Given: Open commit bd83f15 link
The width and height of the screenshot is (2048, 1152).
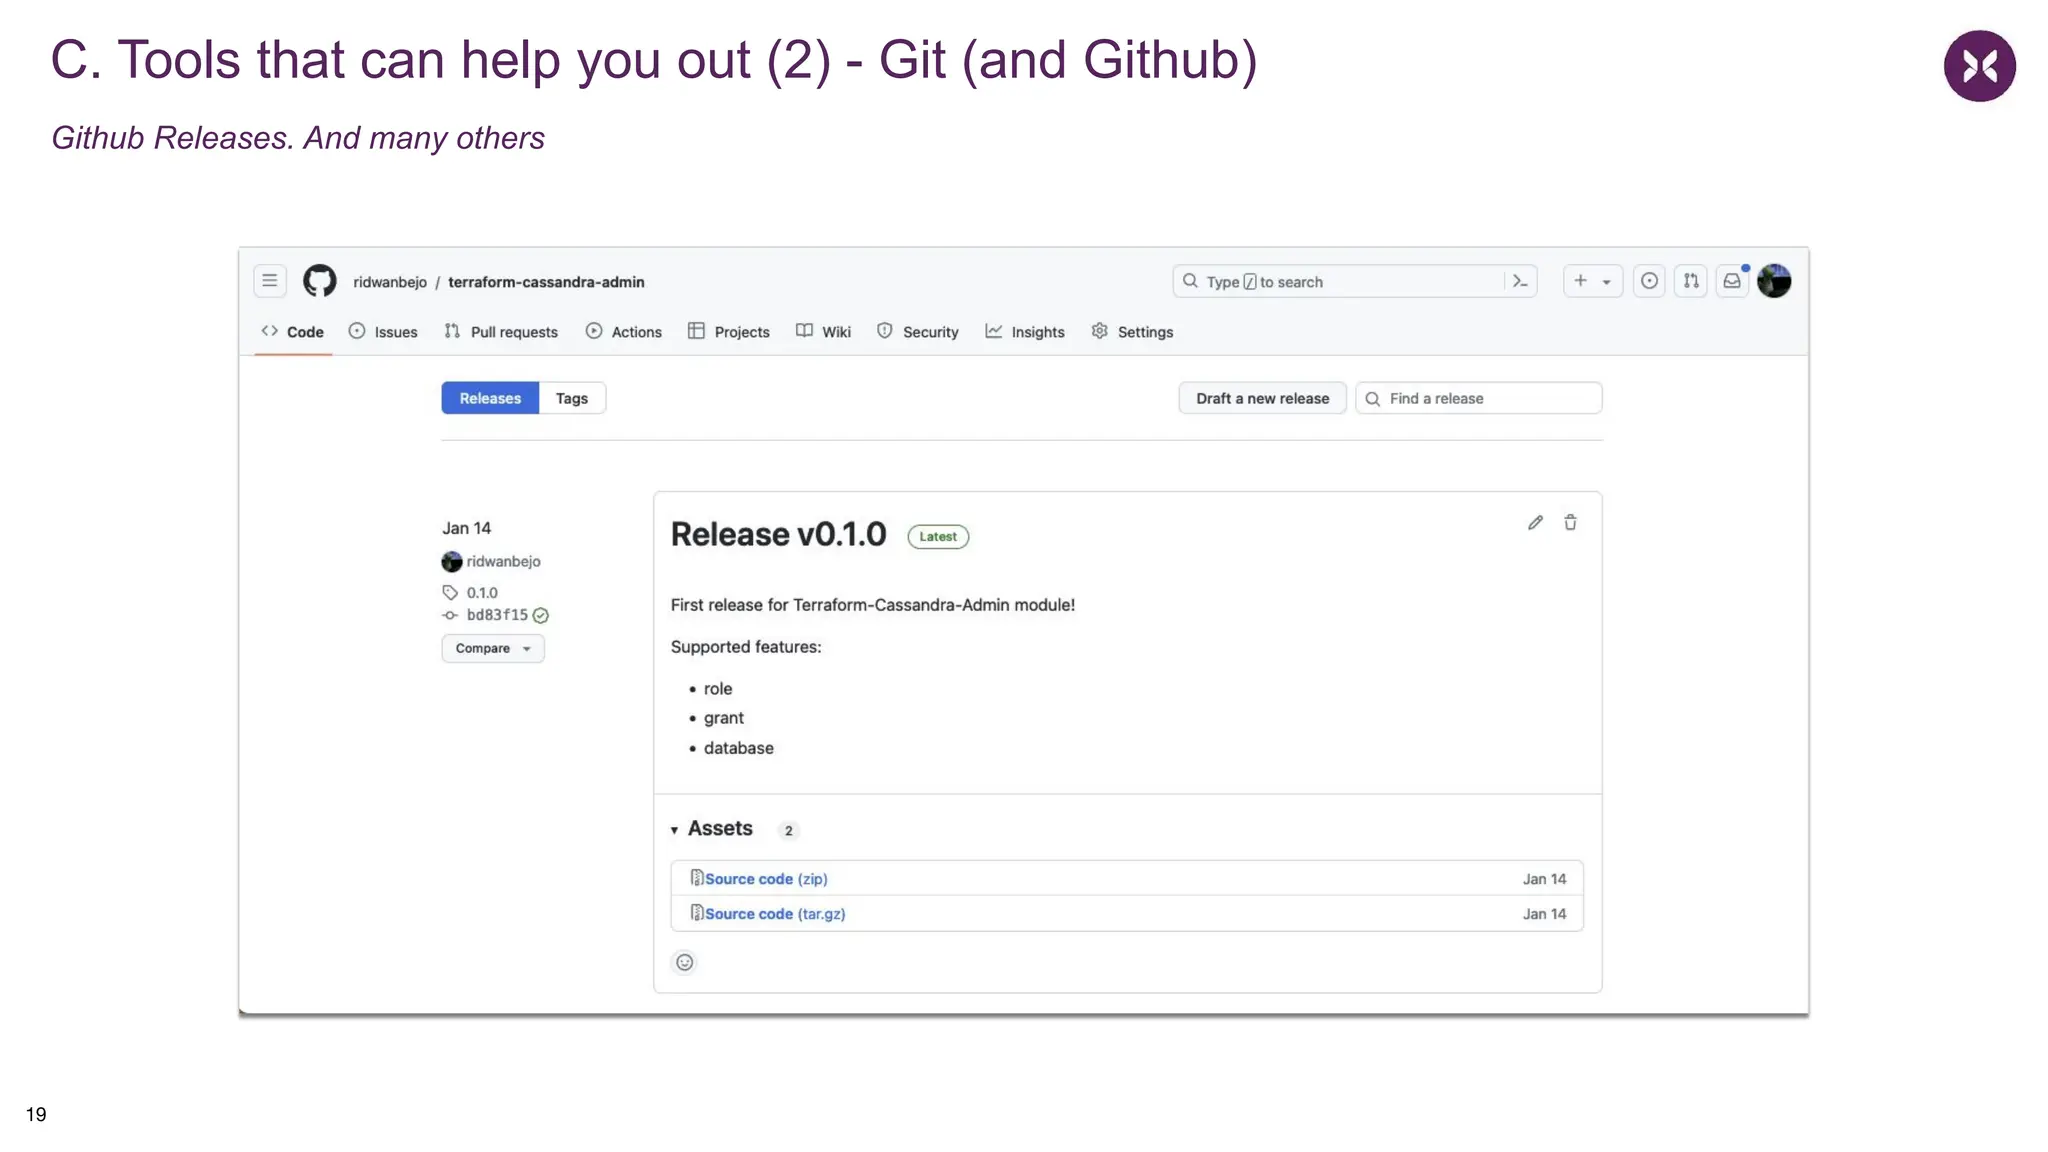Looking at the screenshot, I should pyautogui.click(x=497, y=615).
